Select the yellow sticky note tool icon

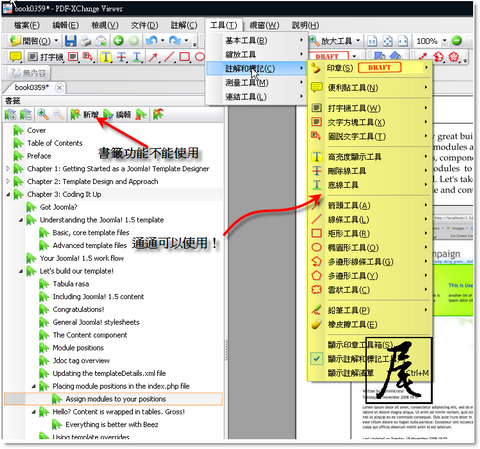pos(15,57)
